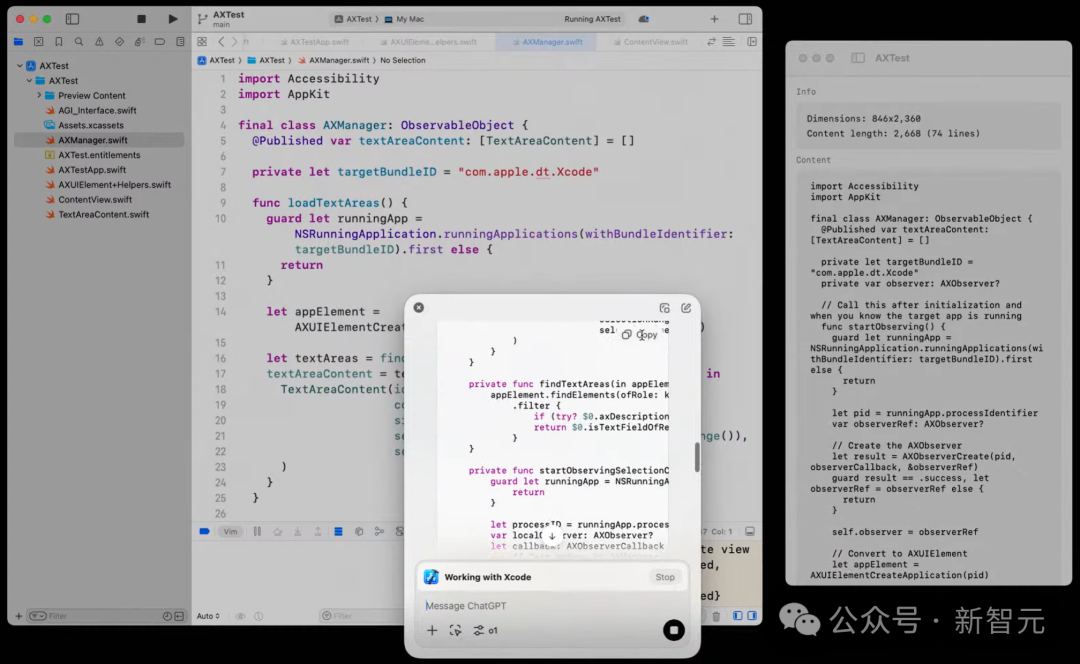Image resolution: width=1080 pixels, height=664 pixels.
Task: Go back in editor history
Action: pos(221,42)
